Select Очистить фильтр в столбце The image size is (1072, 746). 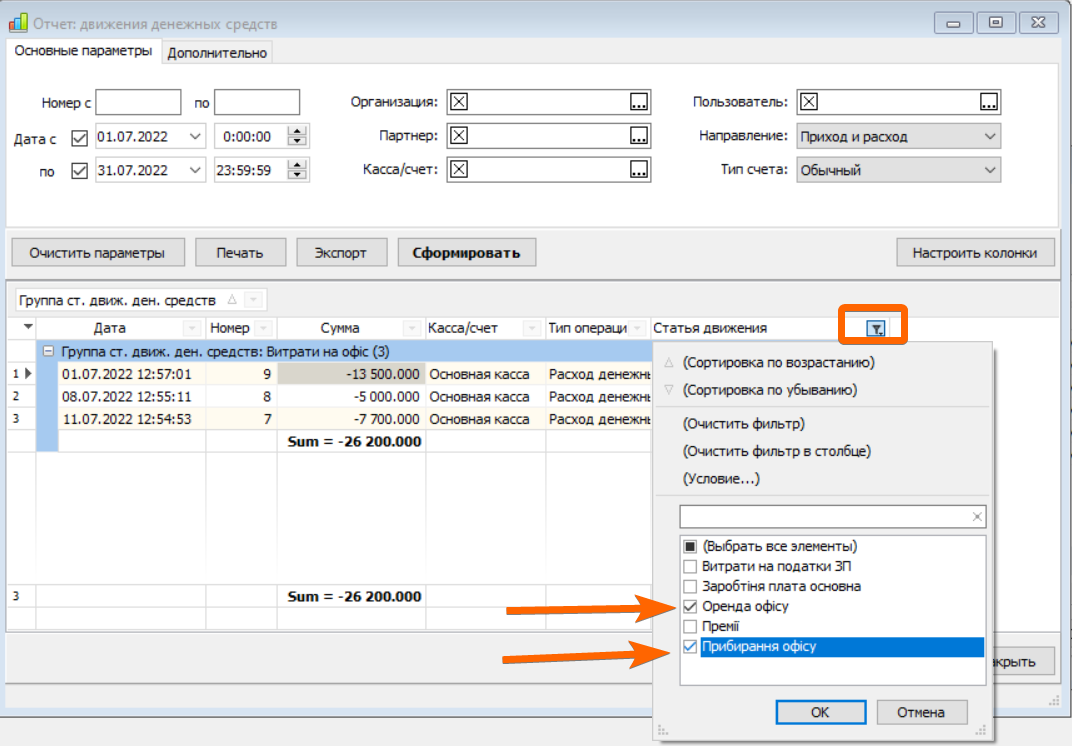[x=777, y=451]
